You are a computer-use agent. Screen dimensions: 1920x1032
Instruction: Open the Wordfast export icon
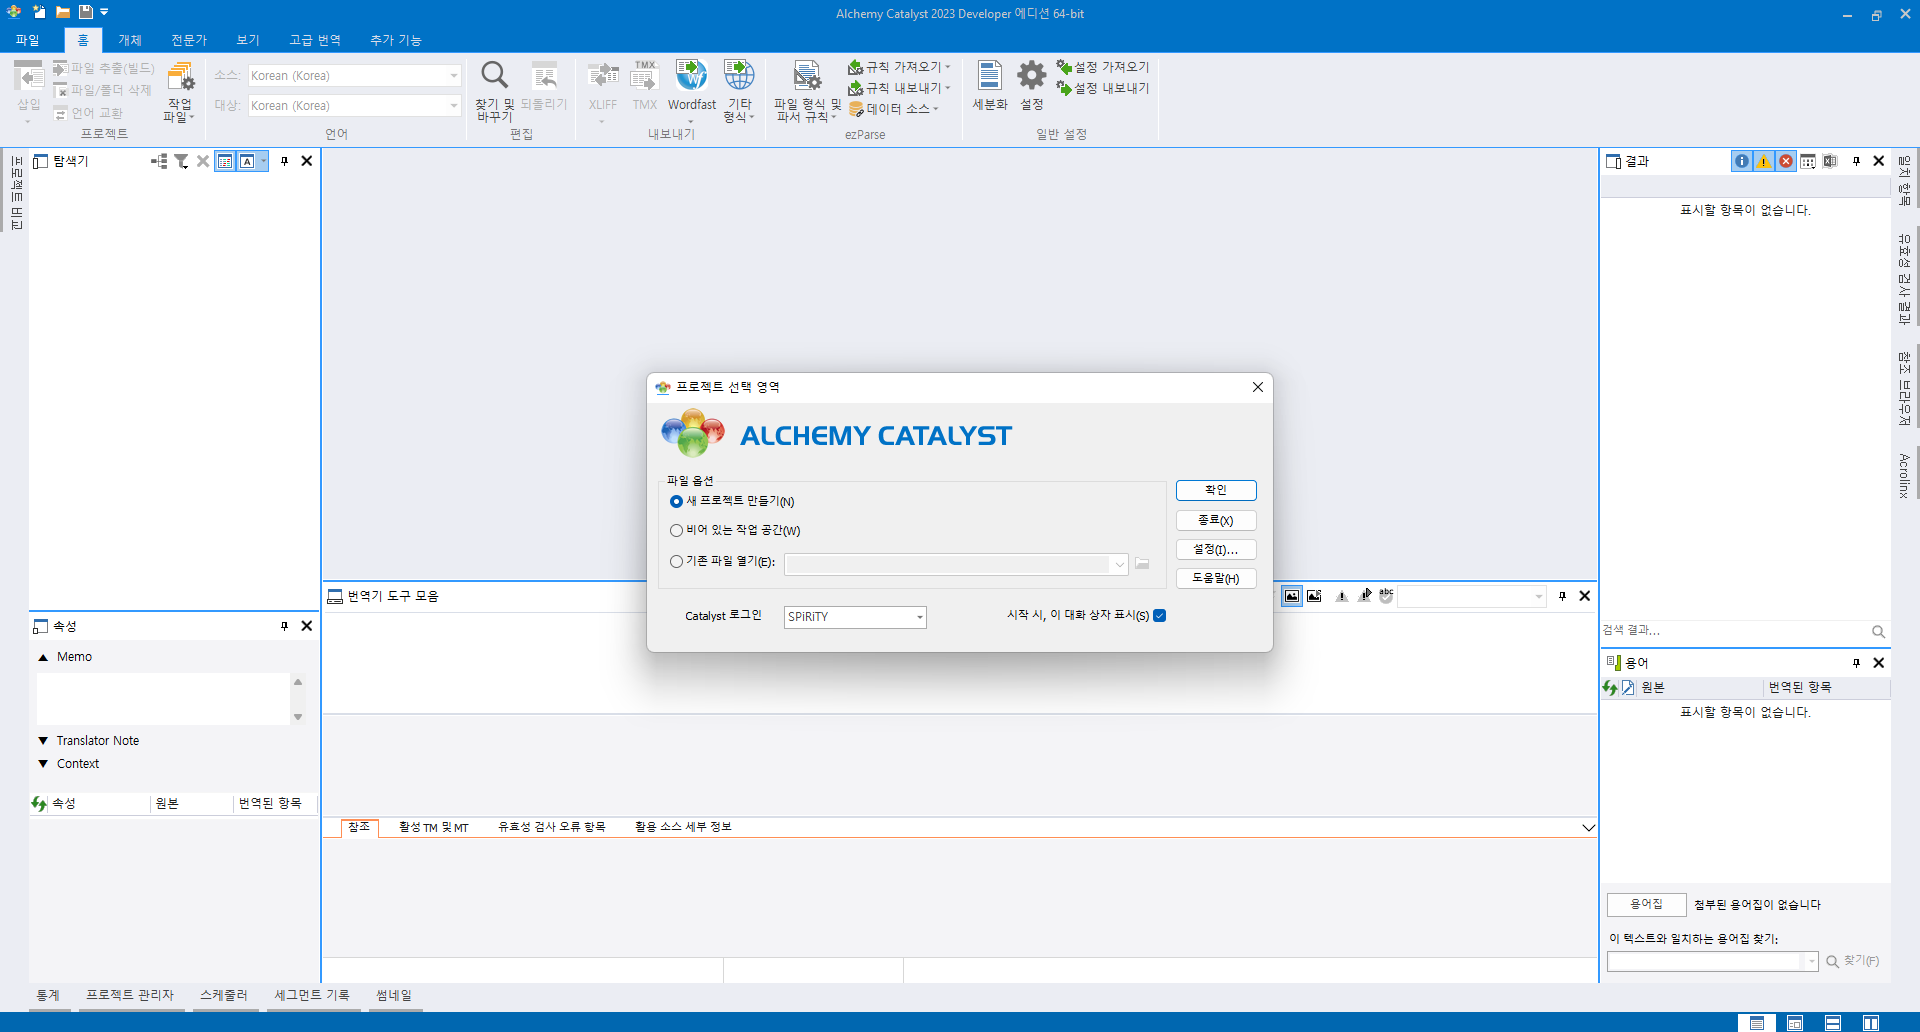click(x=691, y=75)
